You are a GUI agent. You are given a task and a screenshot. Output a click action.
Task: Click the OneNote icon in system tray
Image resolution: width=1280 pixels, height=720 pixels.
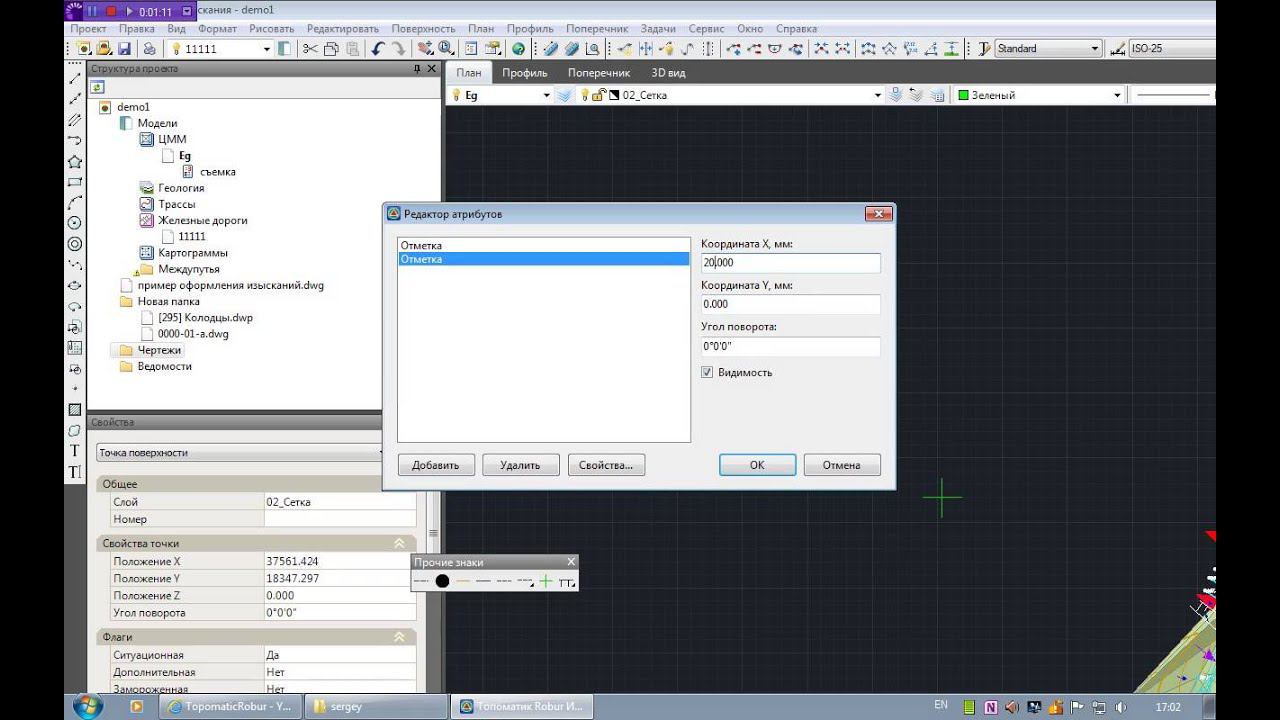pos(991,707)
